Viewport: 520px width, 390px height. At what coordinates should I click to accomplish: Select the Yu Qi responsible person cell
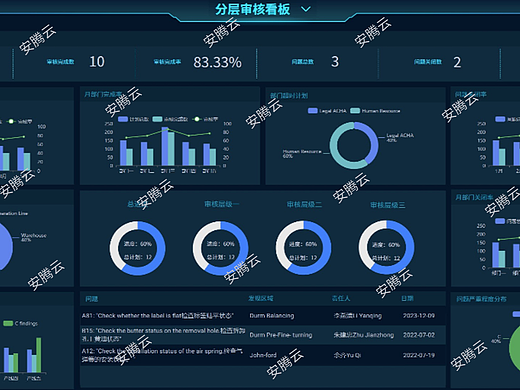tap(347, 355)
